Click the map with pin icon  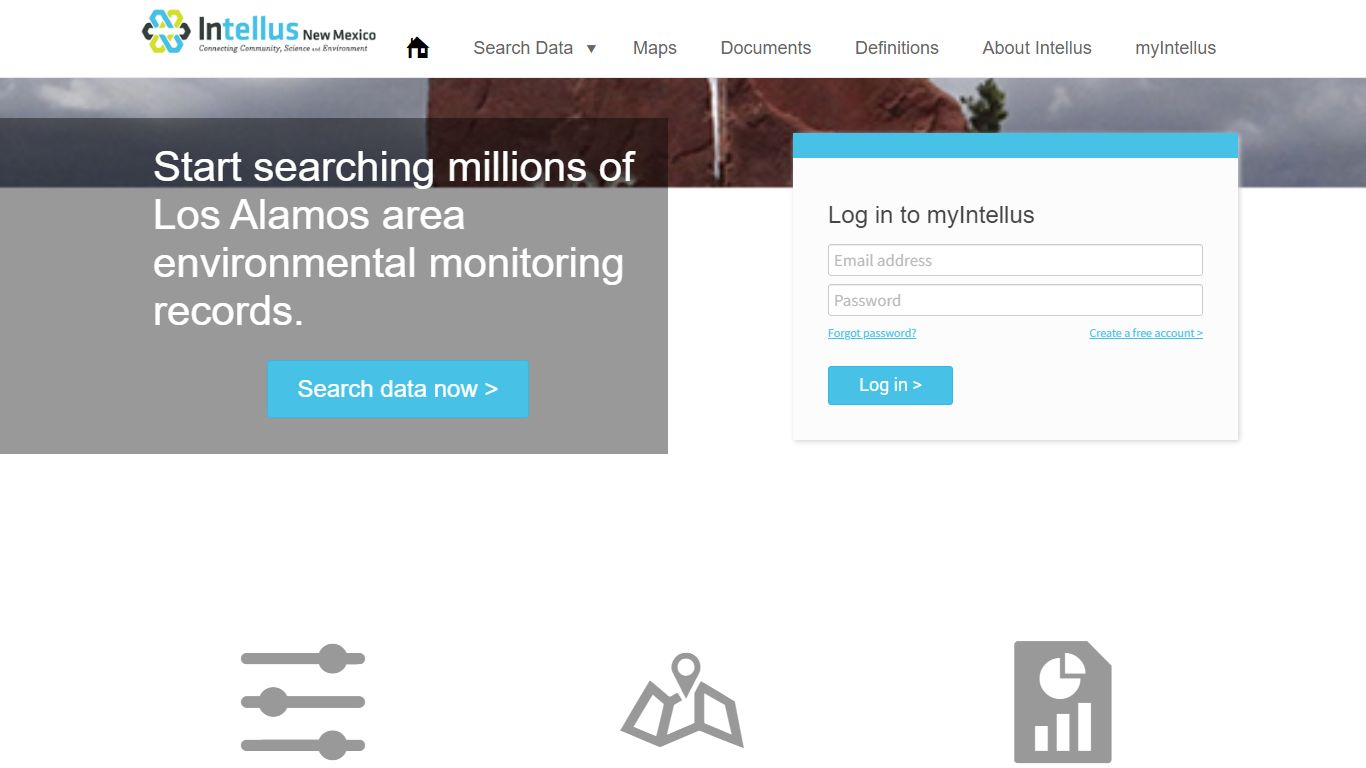pyautogui.click(x=683, y=700)
